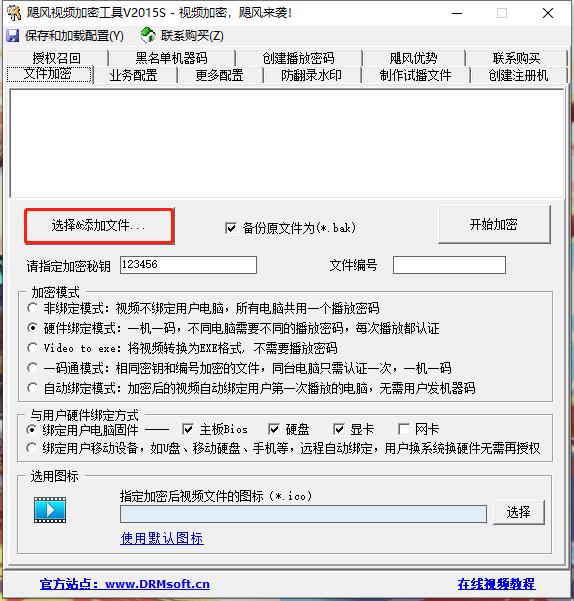Select 绑定用户移动设备 radio option
The height and width of the screenshot is (601, 574).
point(31,448)
